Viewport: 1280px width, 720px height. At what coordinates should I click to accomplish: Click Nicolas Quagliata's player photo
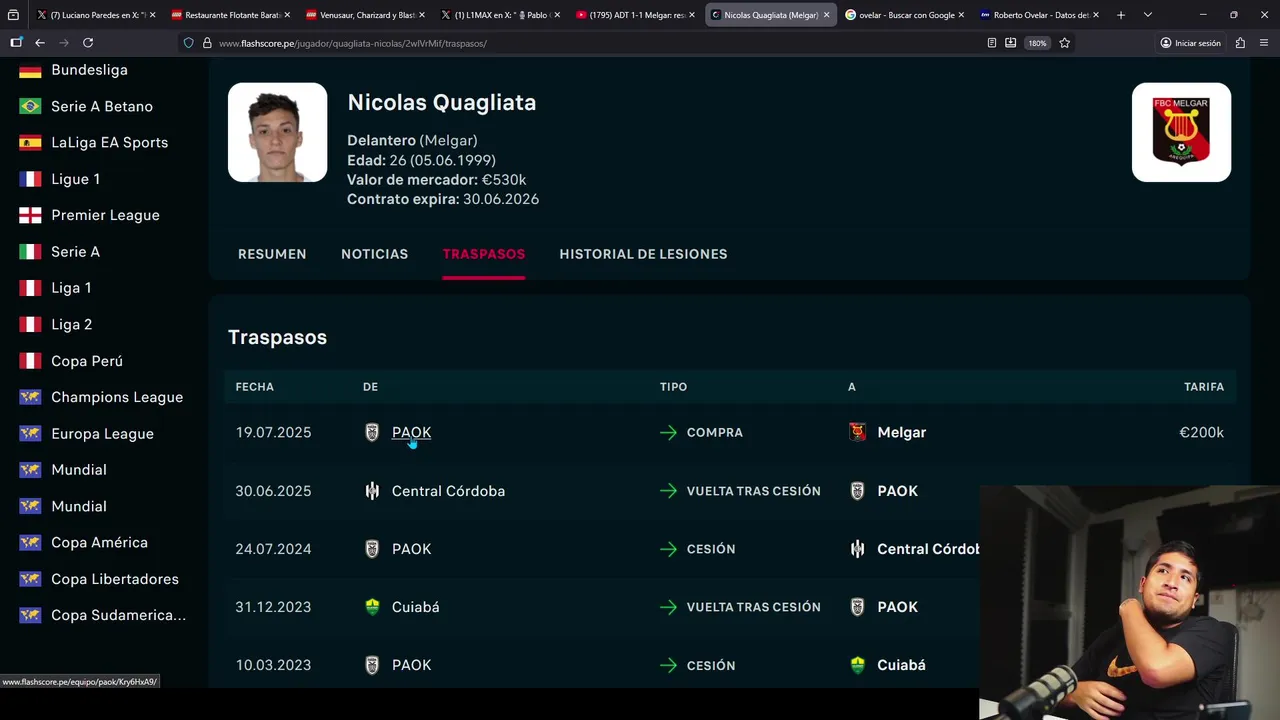coord(277,132)
